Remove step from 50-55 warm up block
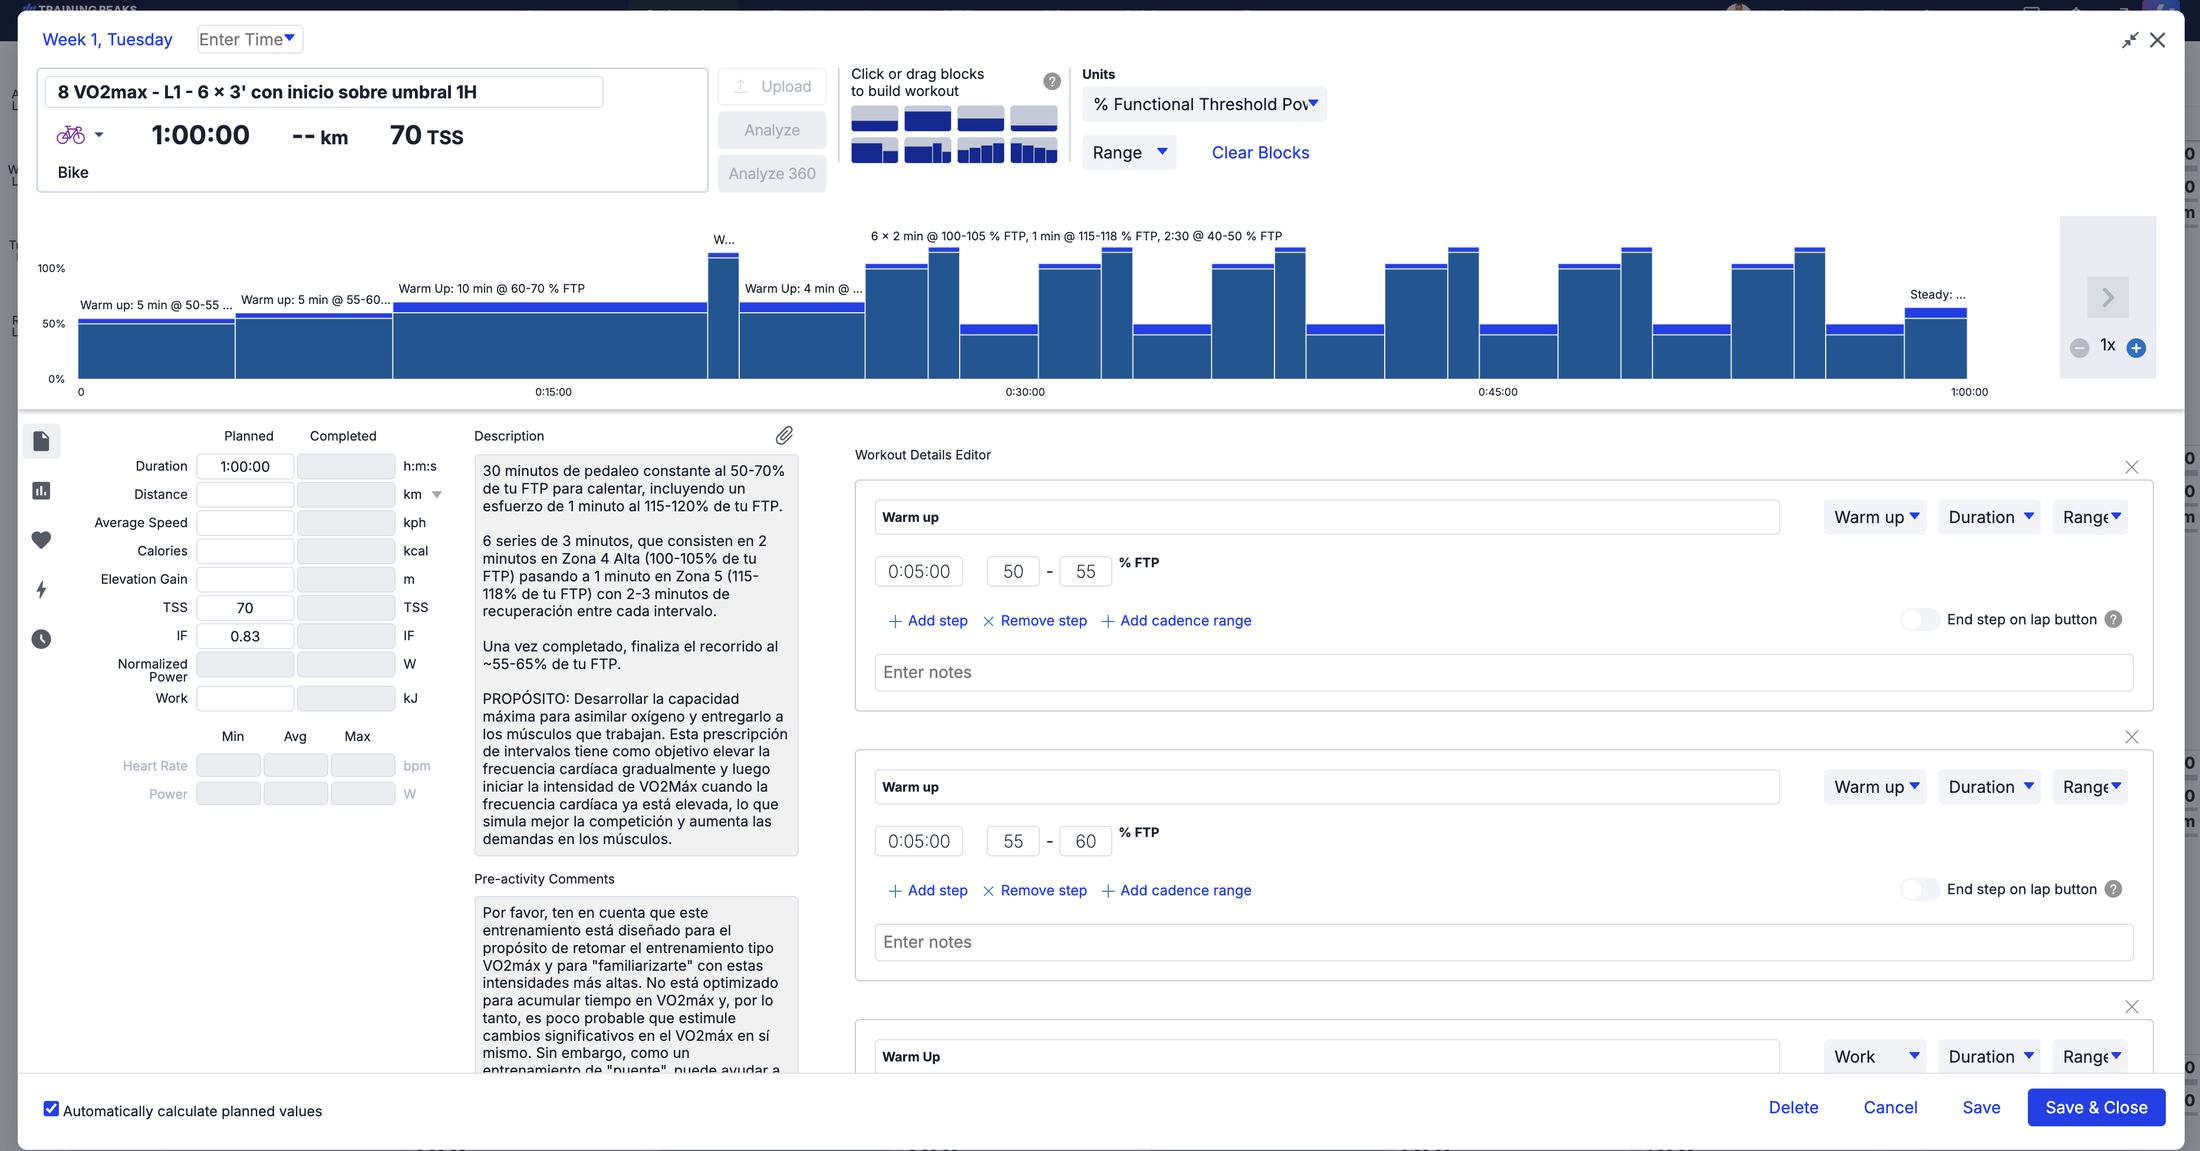The image size is (2200, 1151). click(x=1035, y=620)
